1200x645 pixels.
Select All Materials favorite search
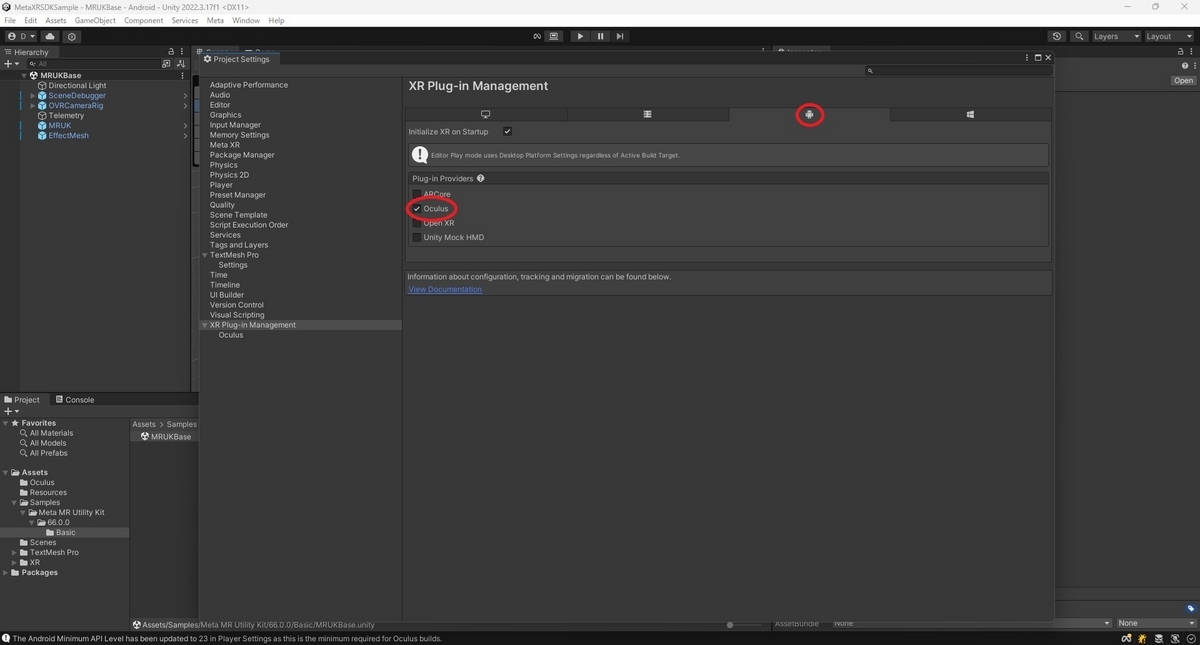coord(51,433)
